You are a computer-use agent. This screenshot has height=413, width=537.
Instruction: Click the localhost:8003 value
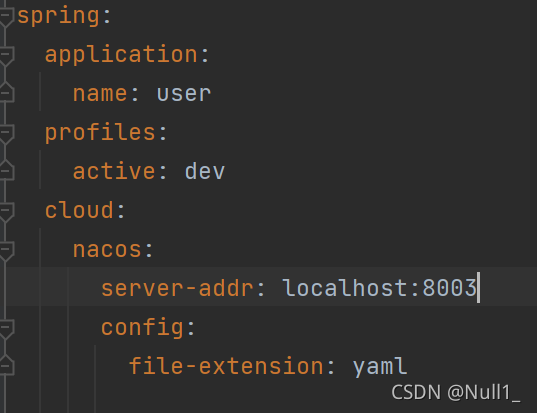[379, 288]
